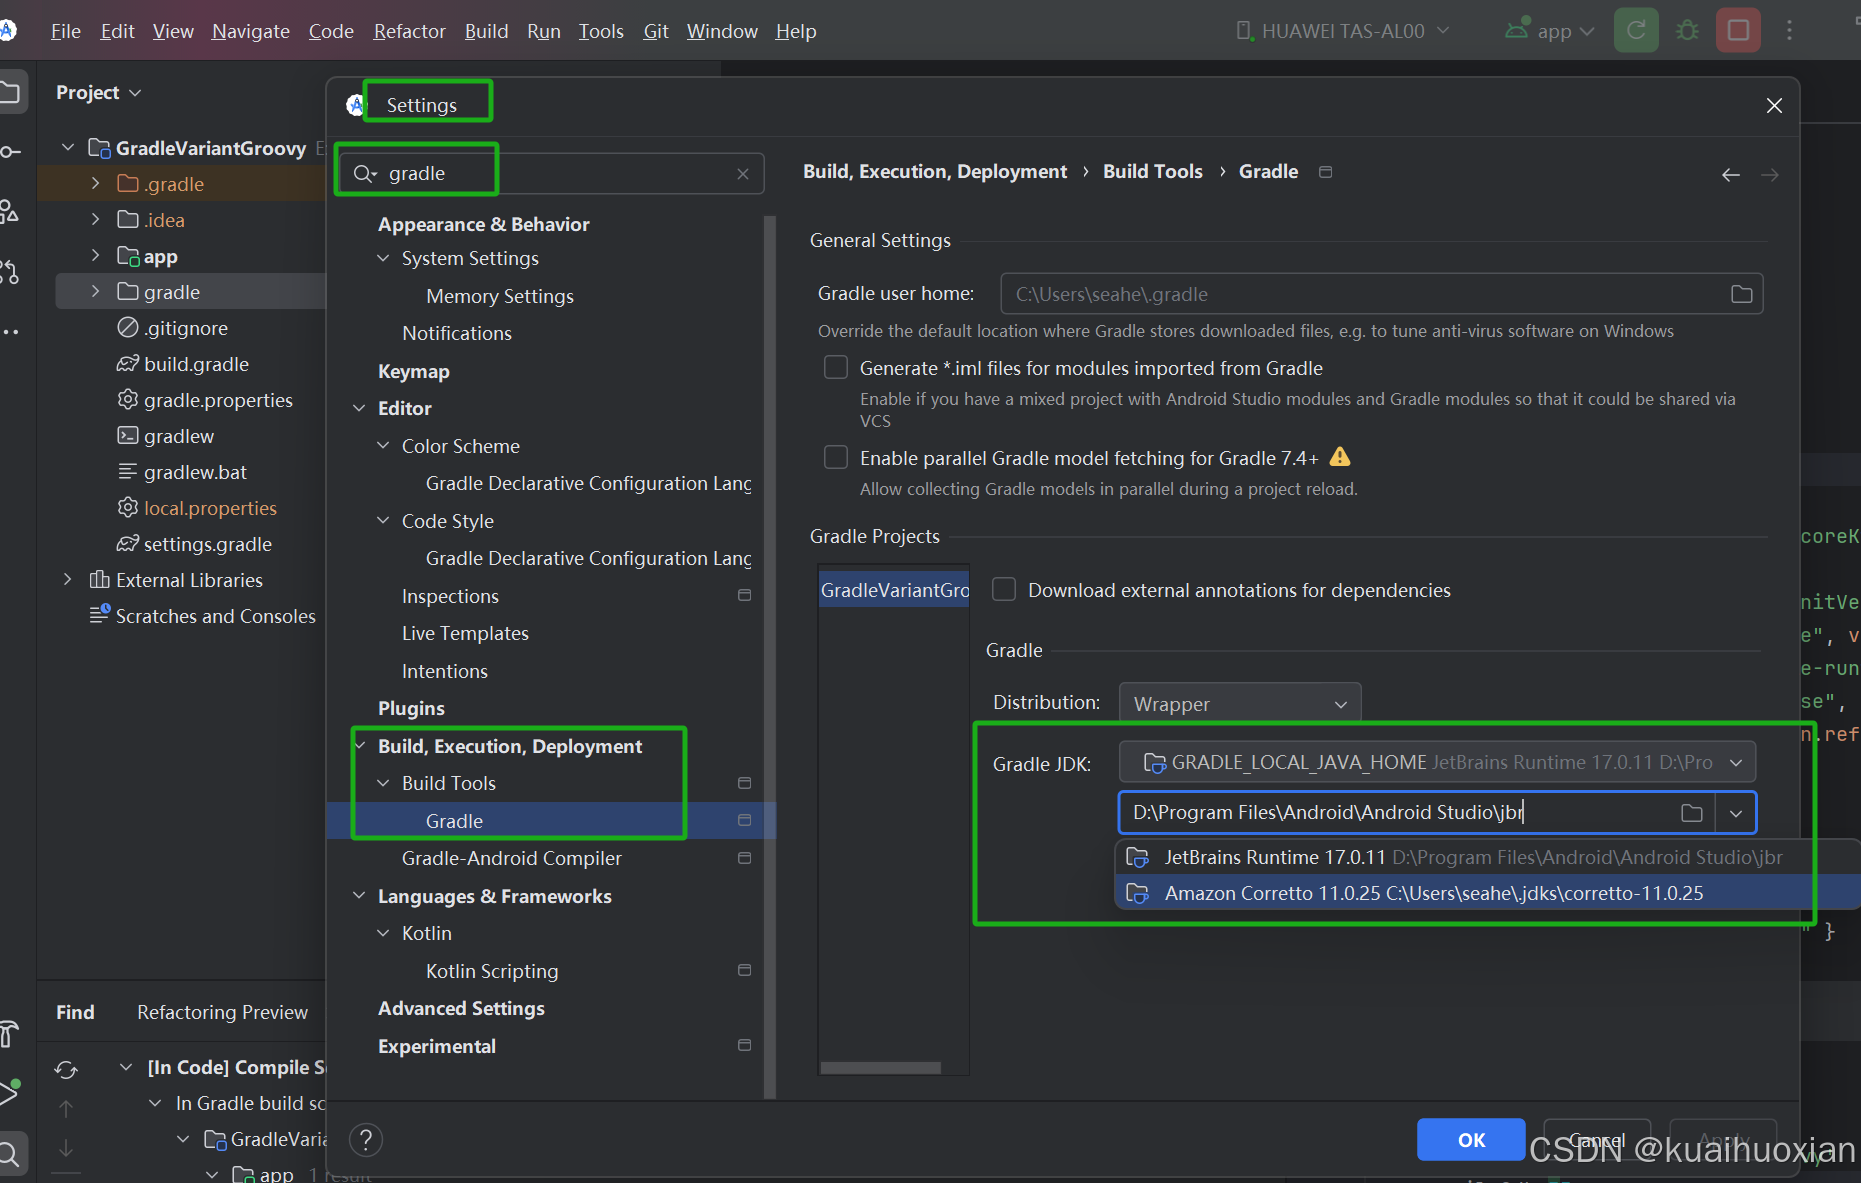Click the refresh icon in the Find panel
The width and height of the screenshot is (1861, 1183).
click(65, 1069)
